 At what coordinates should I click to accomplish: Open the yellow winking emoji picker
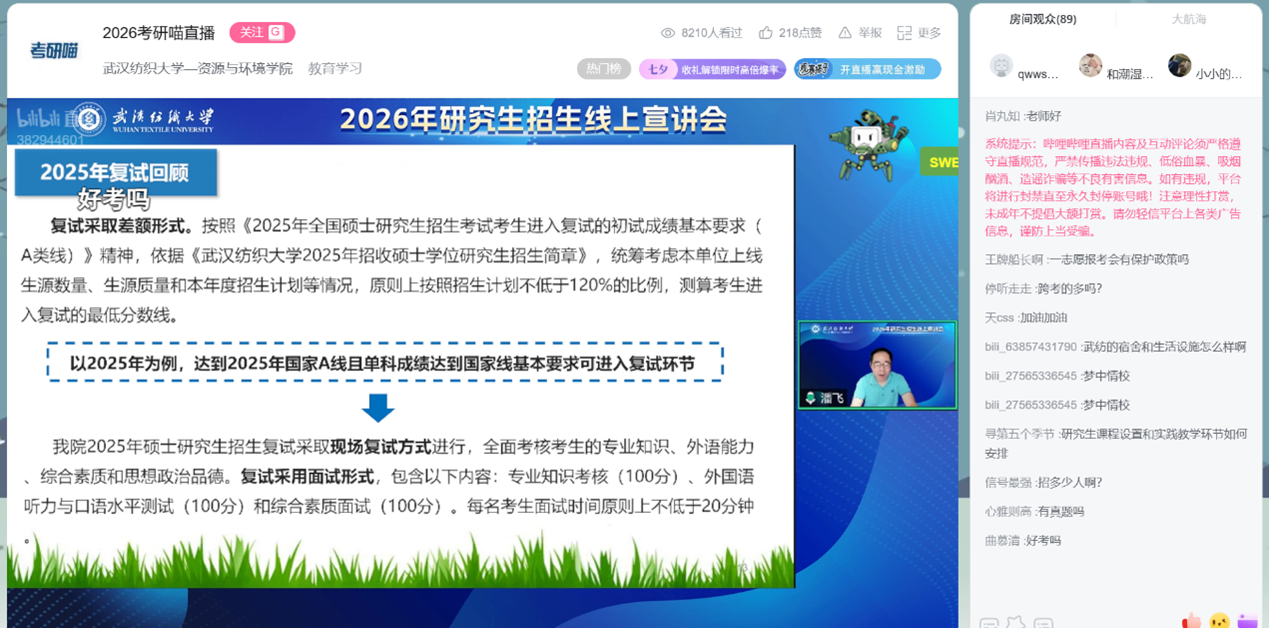point(1219,621)
